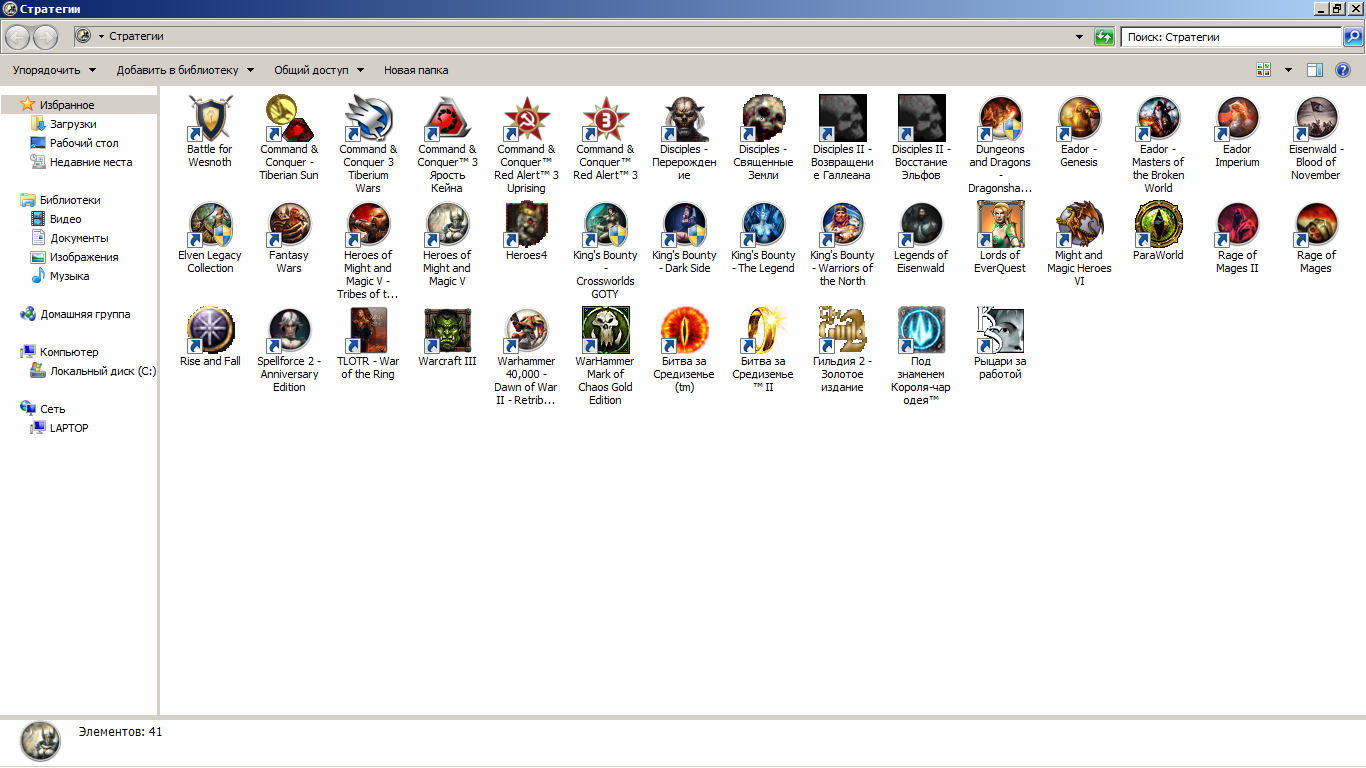Click the Red Alert 3 Uprising shortcut
The width and height of the screenshot is (1366, 768).
(526, 119)
